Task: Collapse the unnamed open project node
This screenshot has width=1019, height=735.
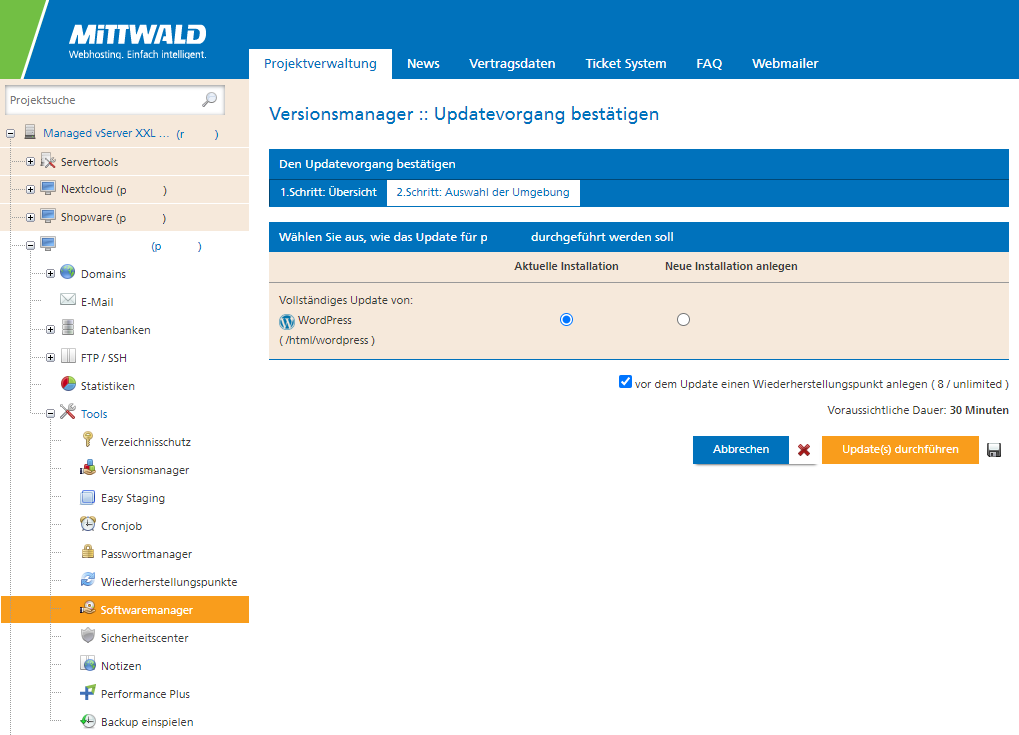Action: pyautogui.click(x=31, y=245)
